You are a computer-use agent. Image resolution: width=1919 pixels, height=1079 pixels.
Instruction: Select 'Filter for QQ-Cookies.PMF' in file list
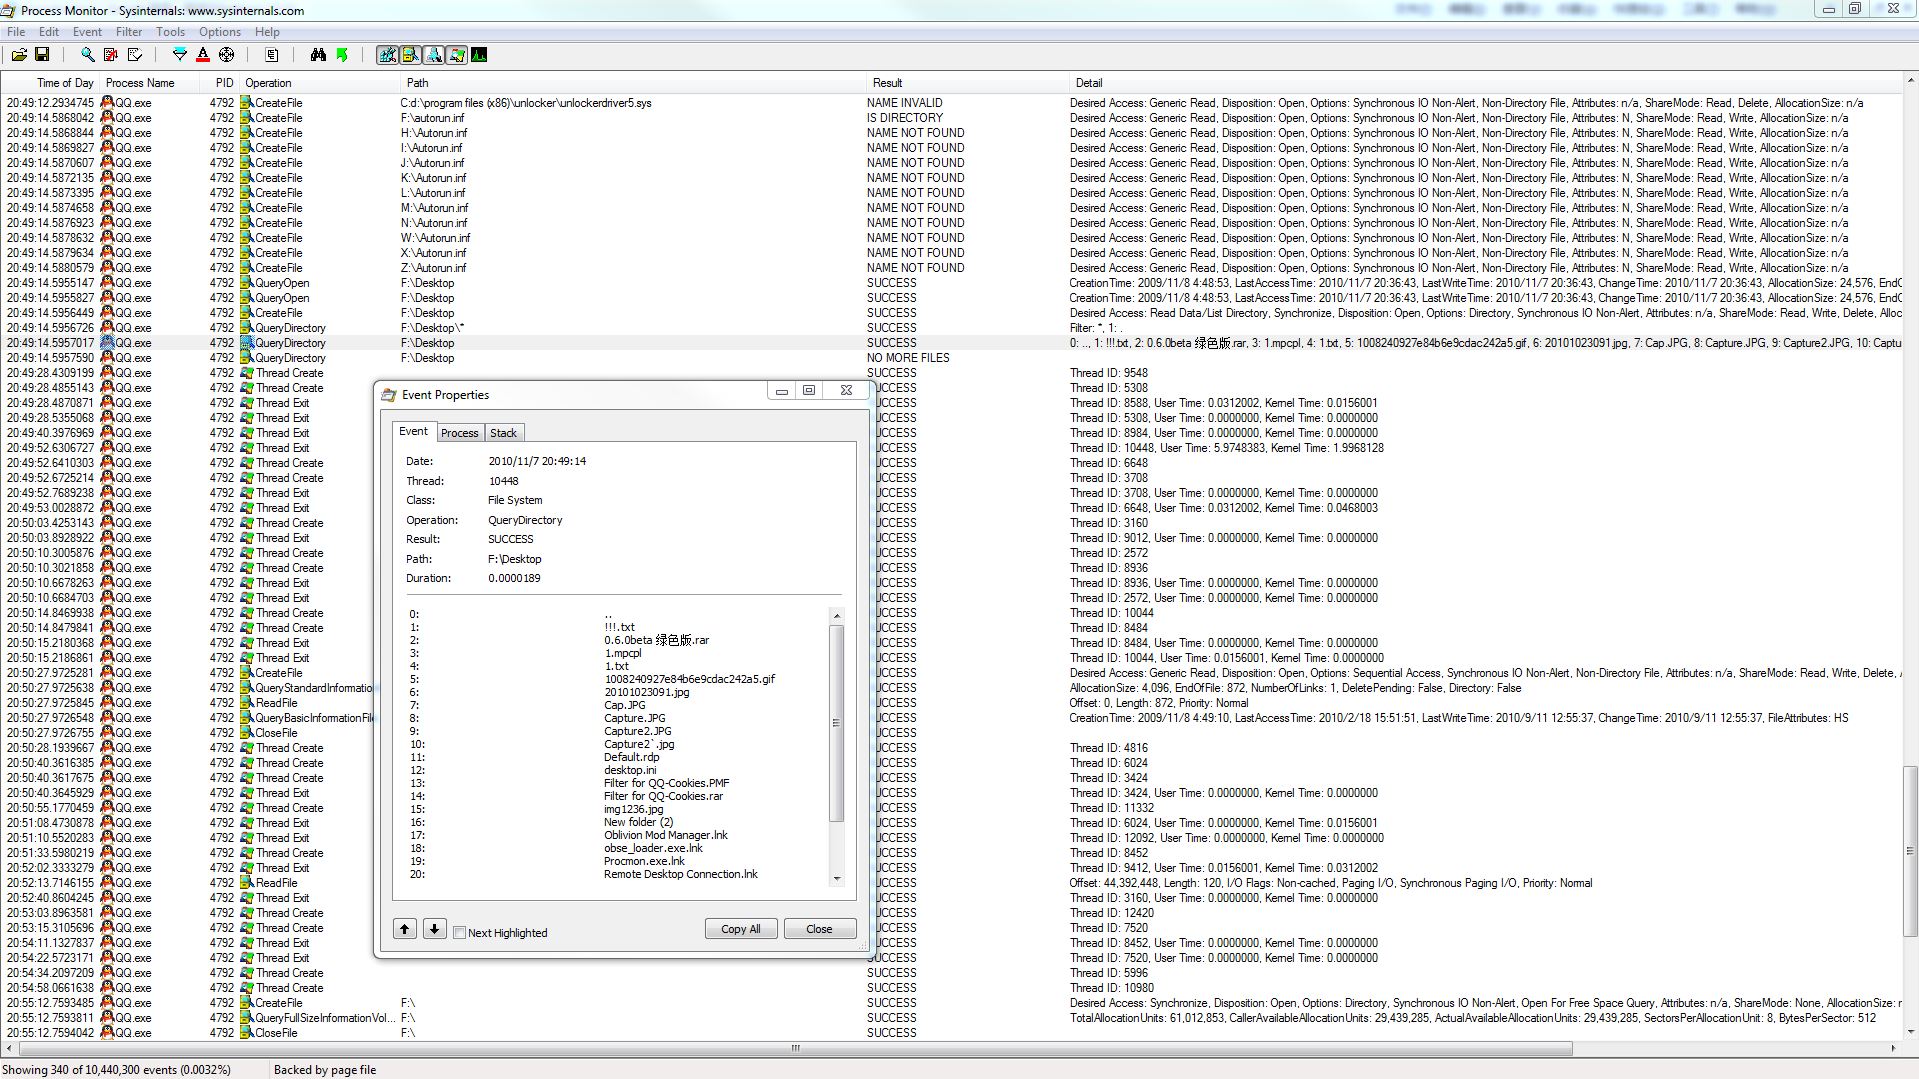point(666,783)
